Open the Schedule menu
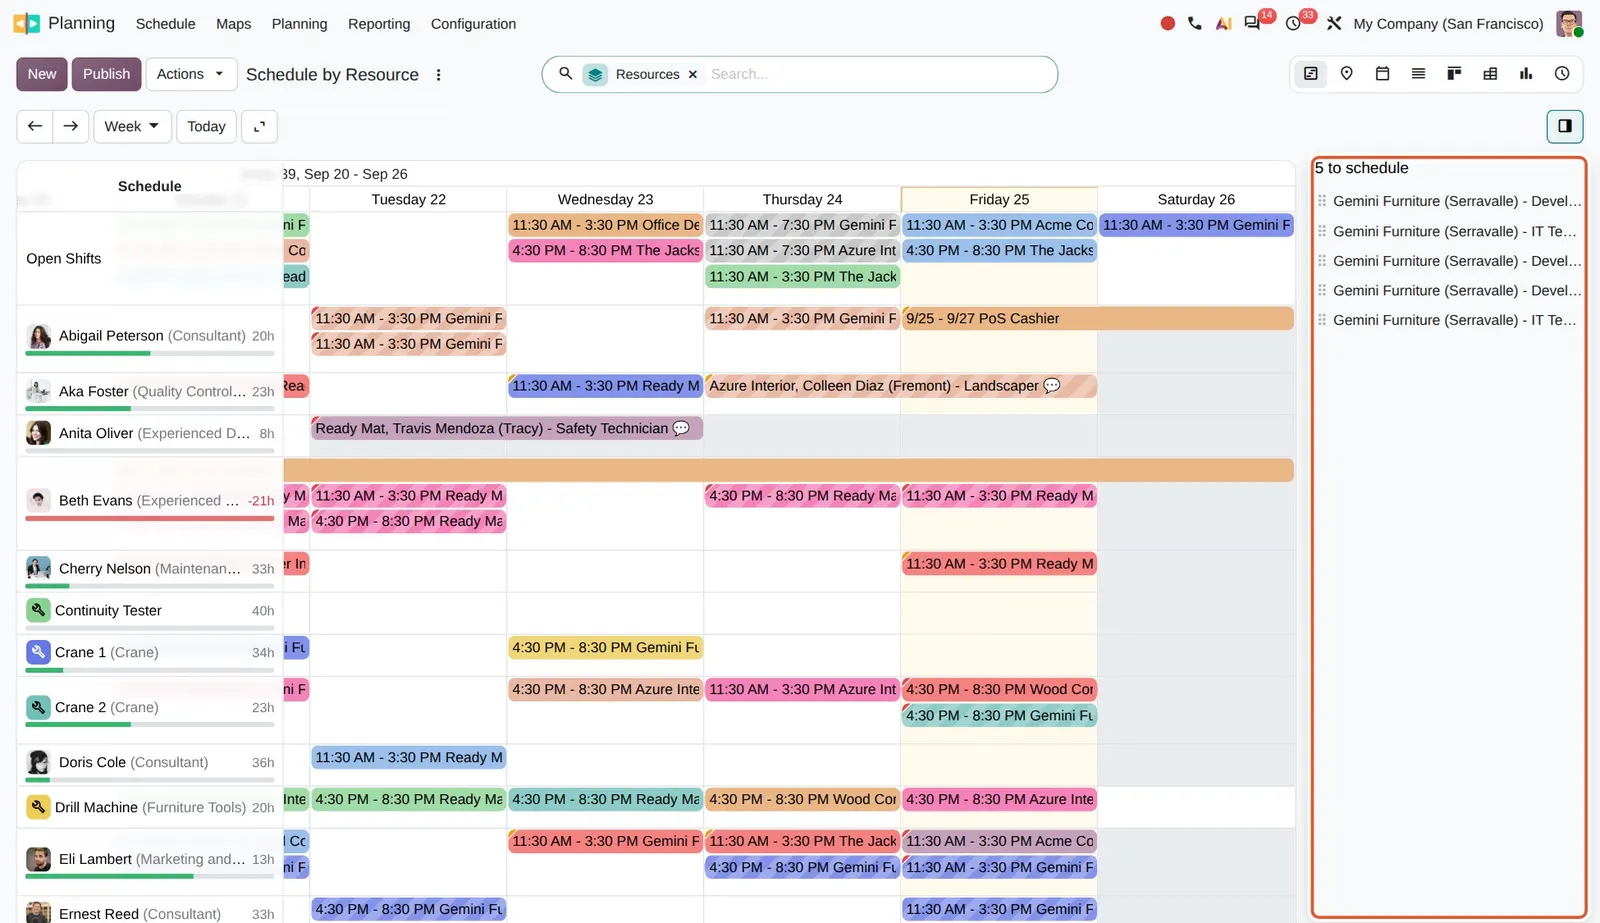The width and height of the screenshot is (1600, 923). (x=166, y=24)
